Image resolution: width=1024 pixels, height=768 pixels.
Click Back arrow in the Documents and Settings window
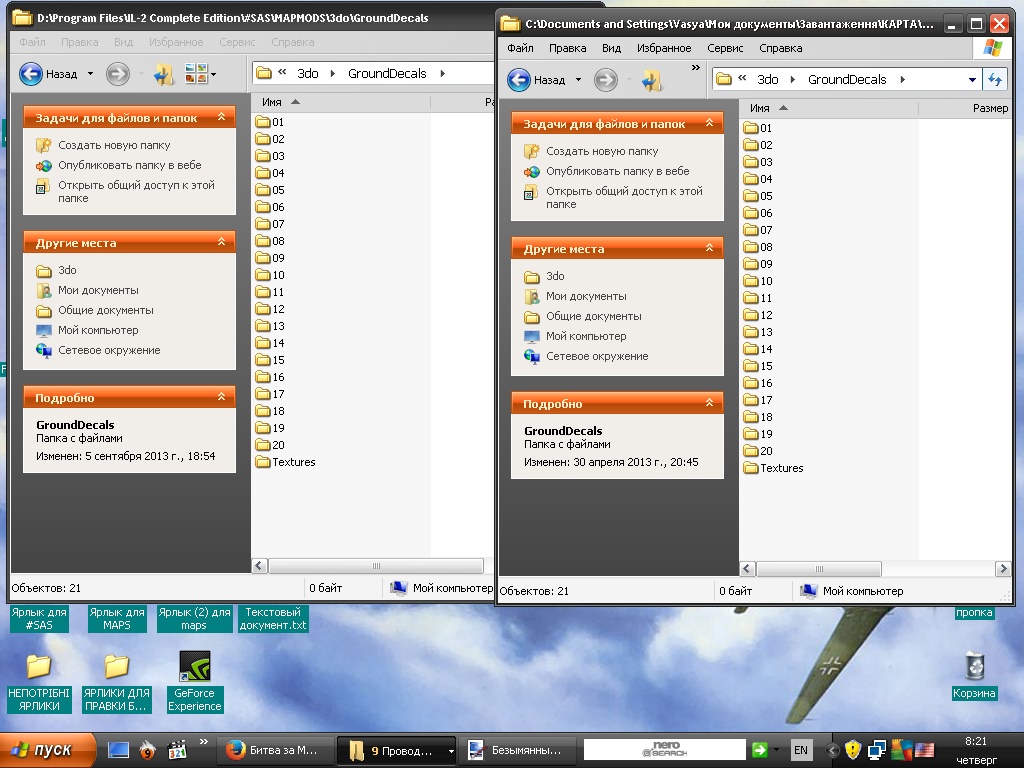(520, 80)
